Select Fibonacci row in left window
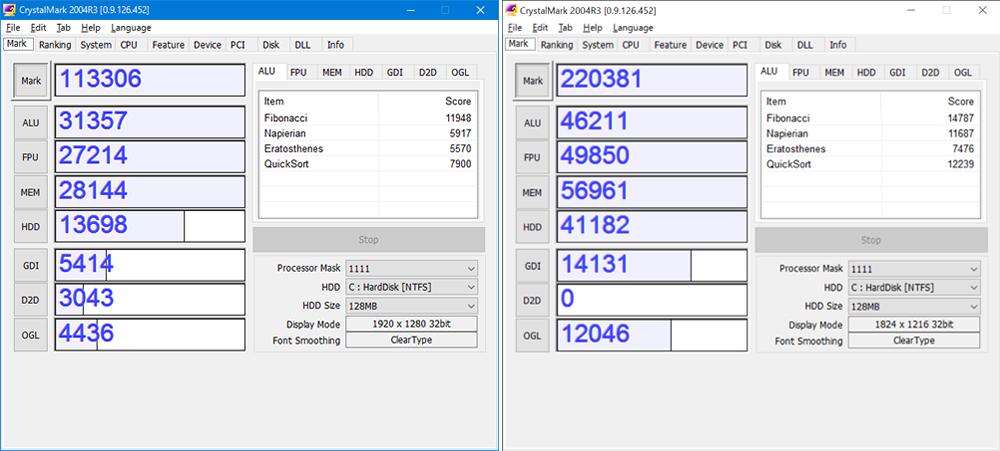Viewport: 1000px width, 451px height. coord(368,118)
